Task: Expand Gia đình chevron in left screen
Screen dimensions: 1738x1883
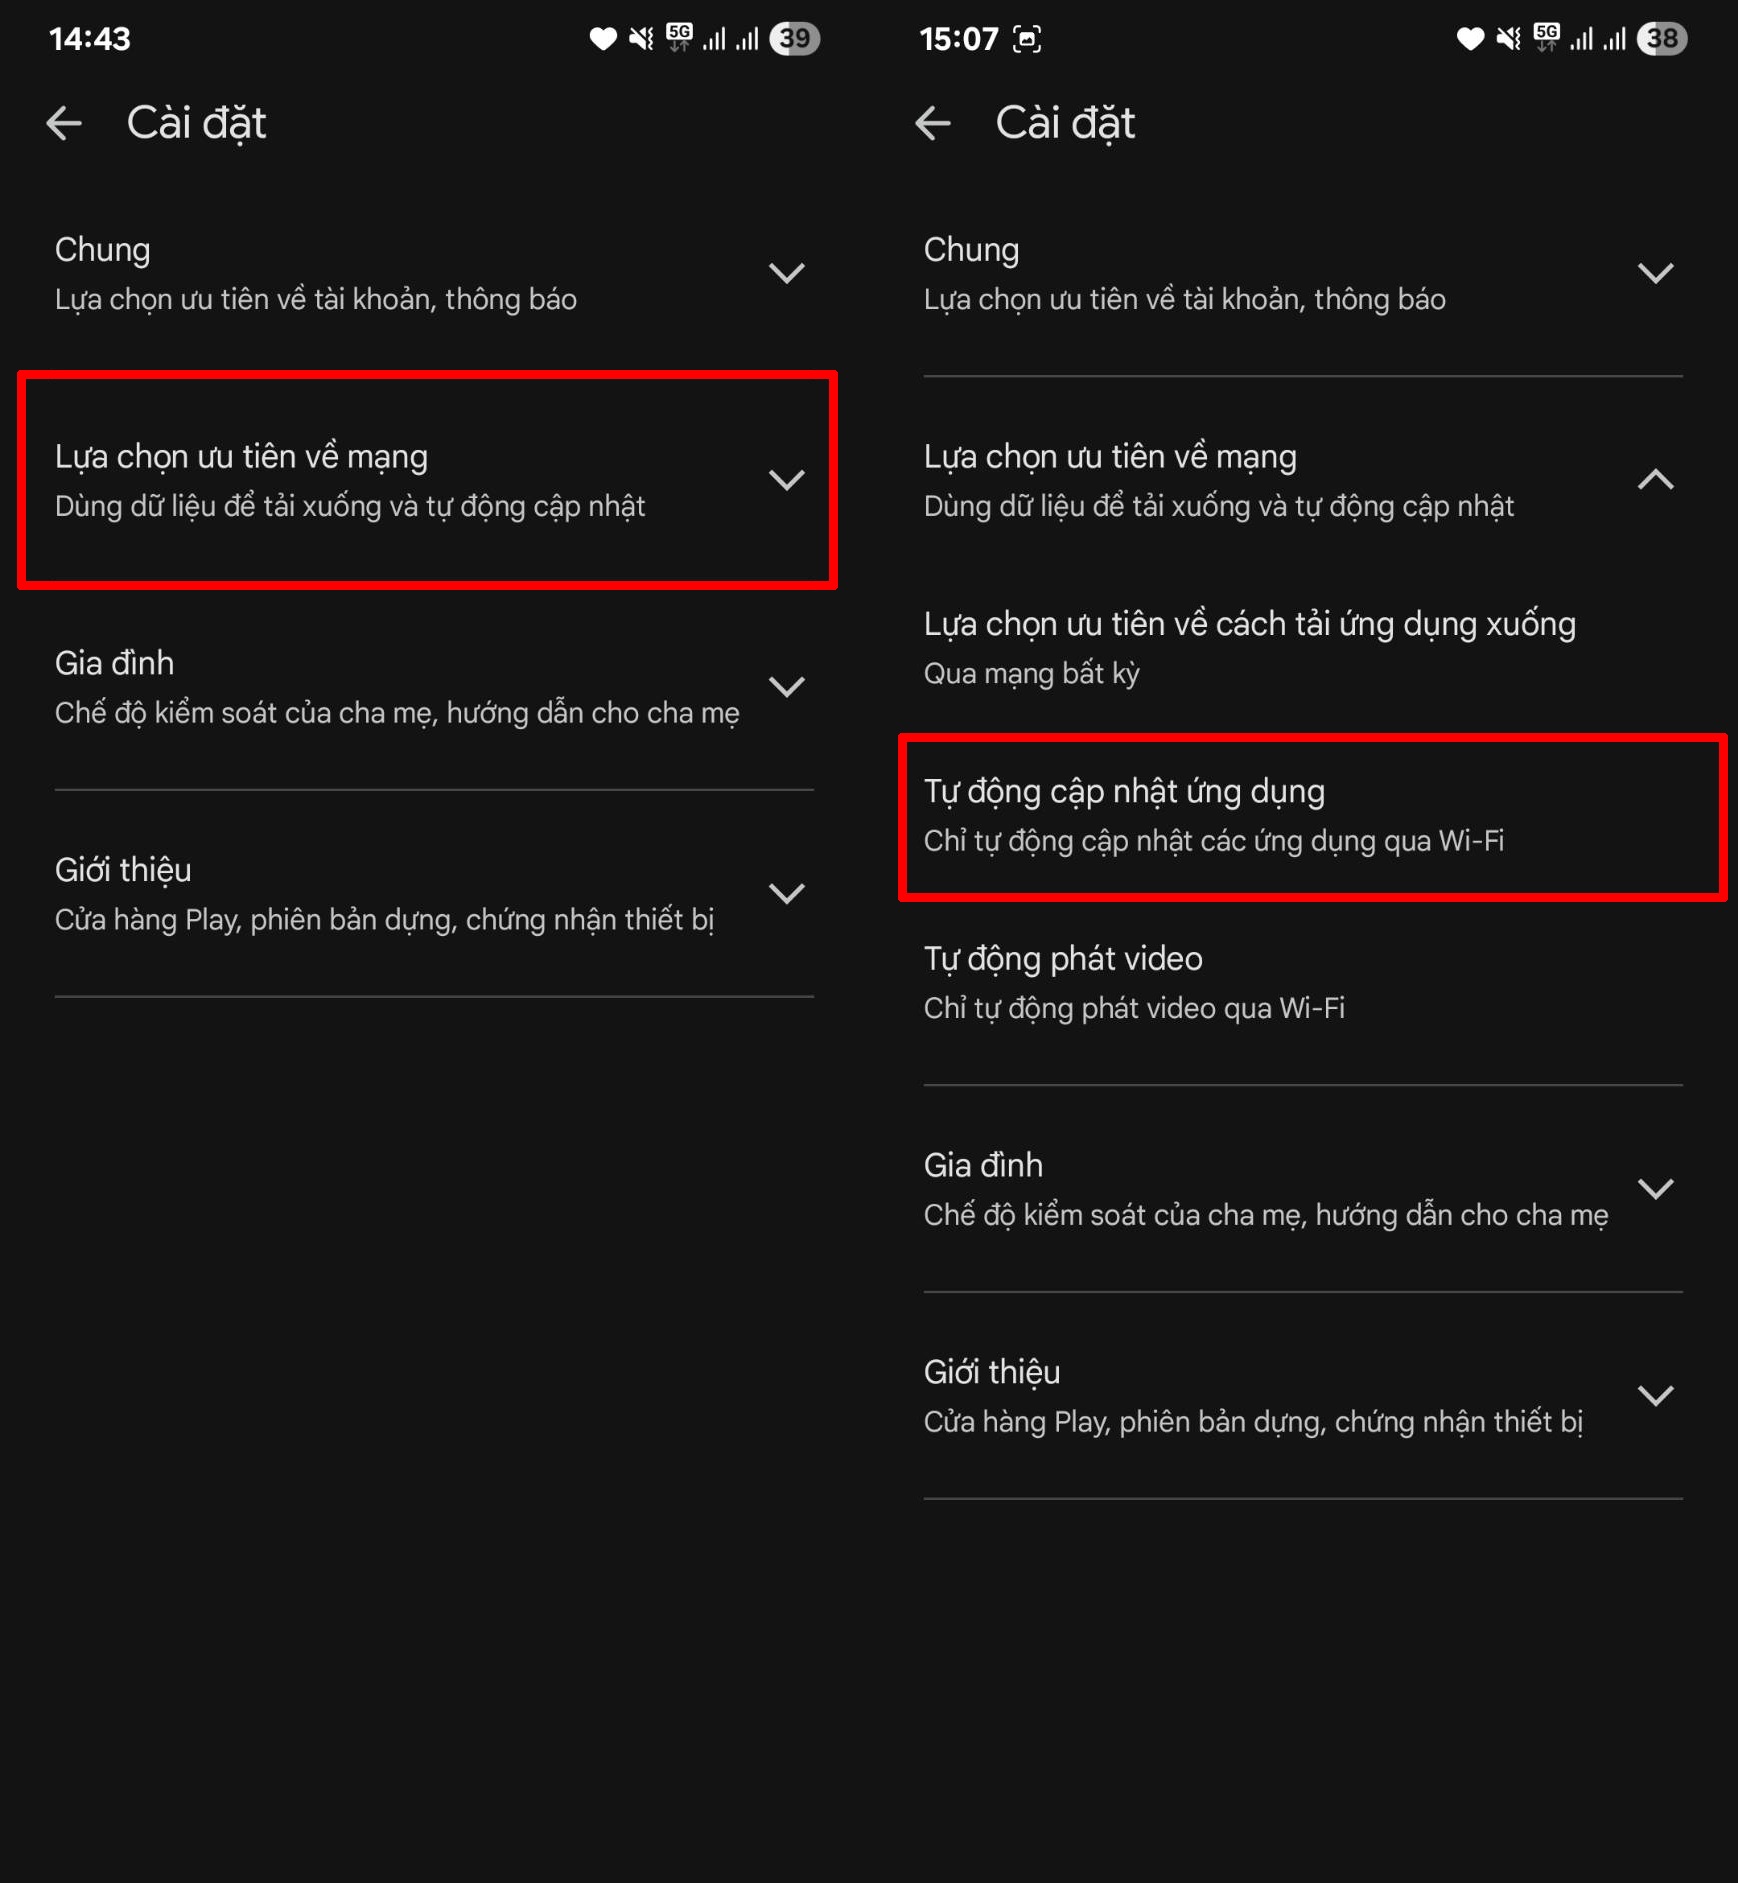Action: 786,687
